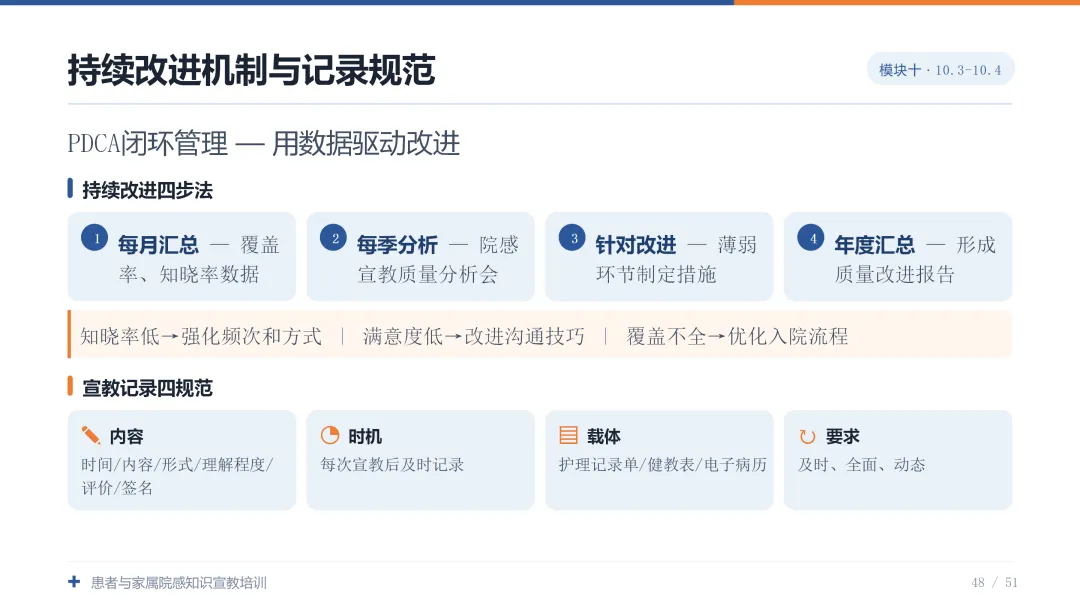Click the number 1 circle badge
The width and height of the screenshot is (1080, 608).
(94, 238)
